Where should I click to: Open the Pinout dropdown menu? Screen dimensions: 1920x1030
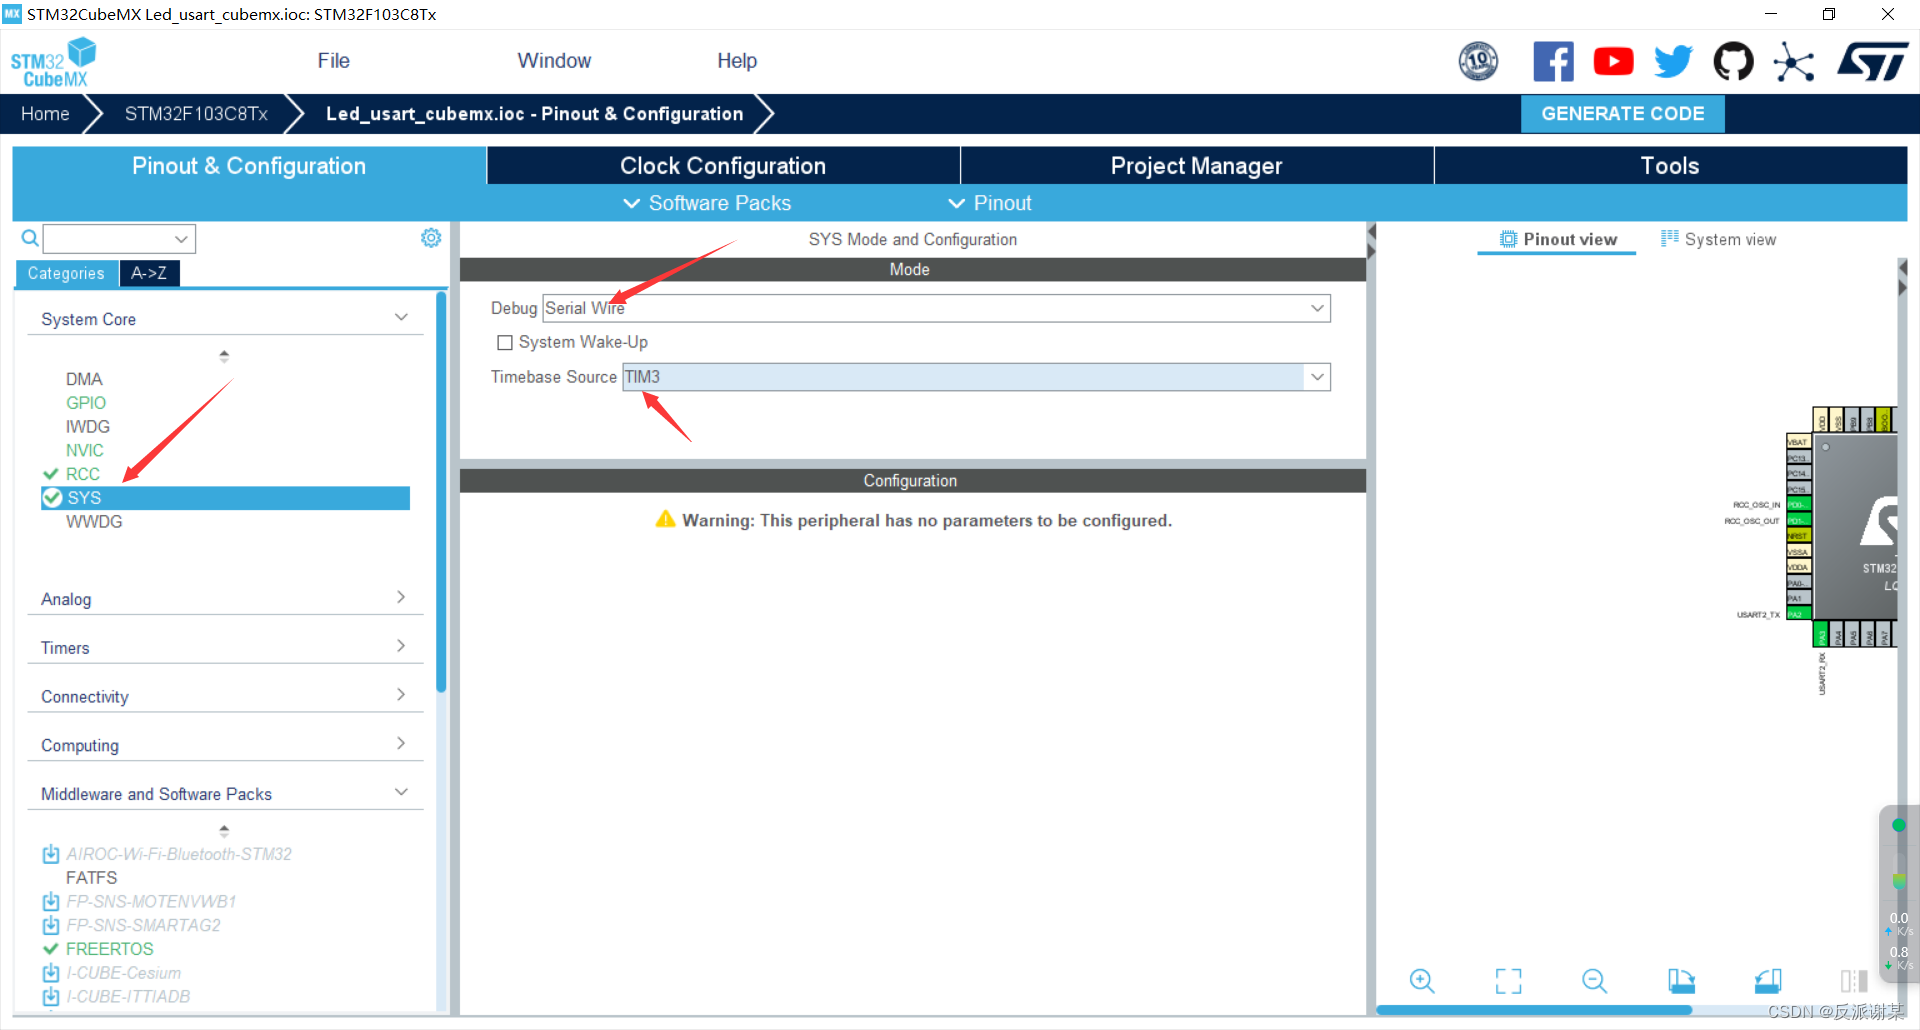click(x=990, y=203)
